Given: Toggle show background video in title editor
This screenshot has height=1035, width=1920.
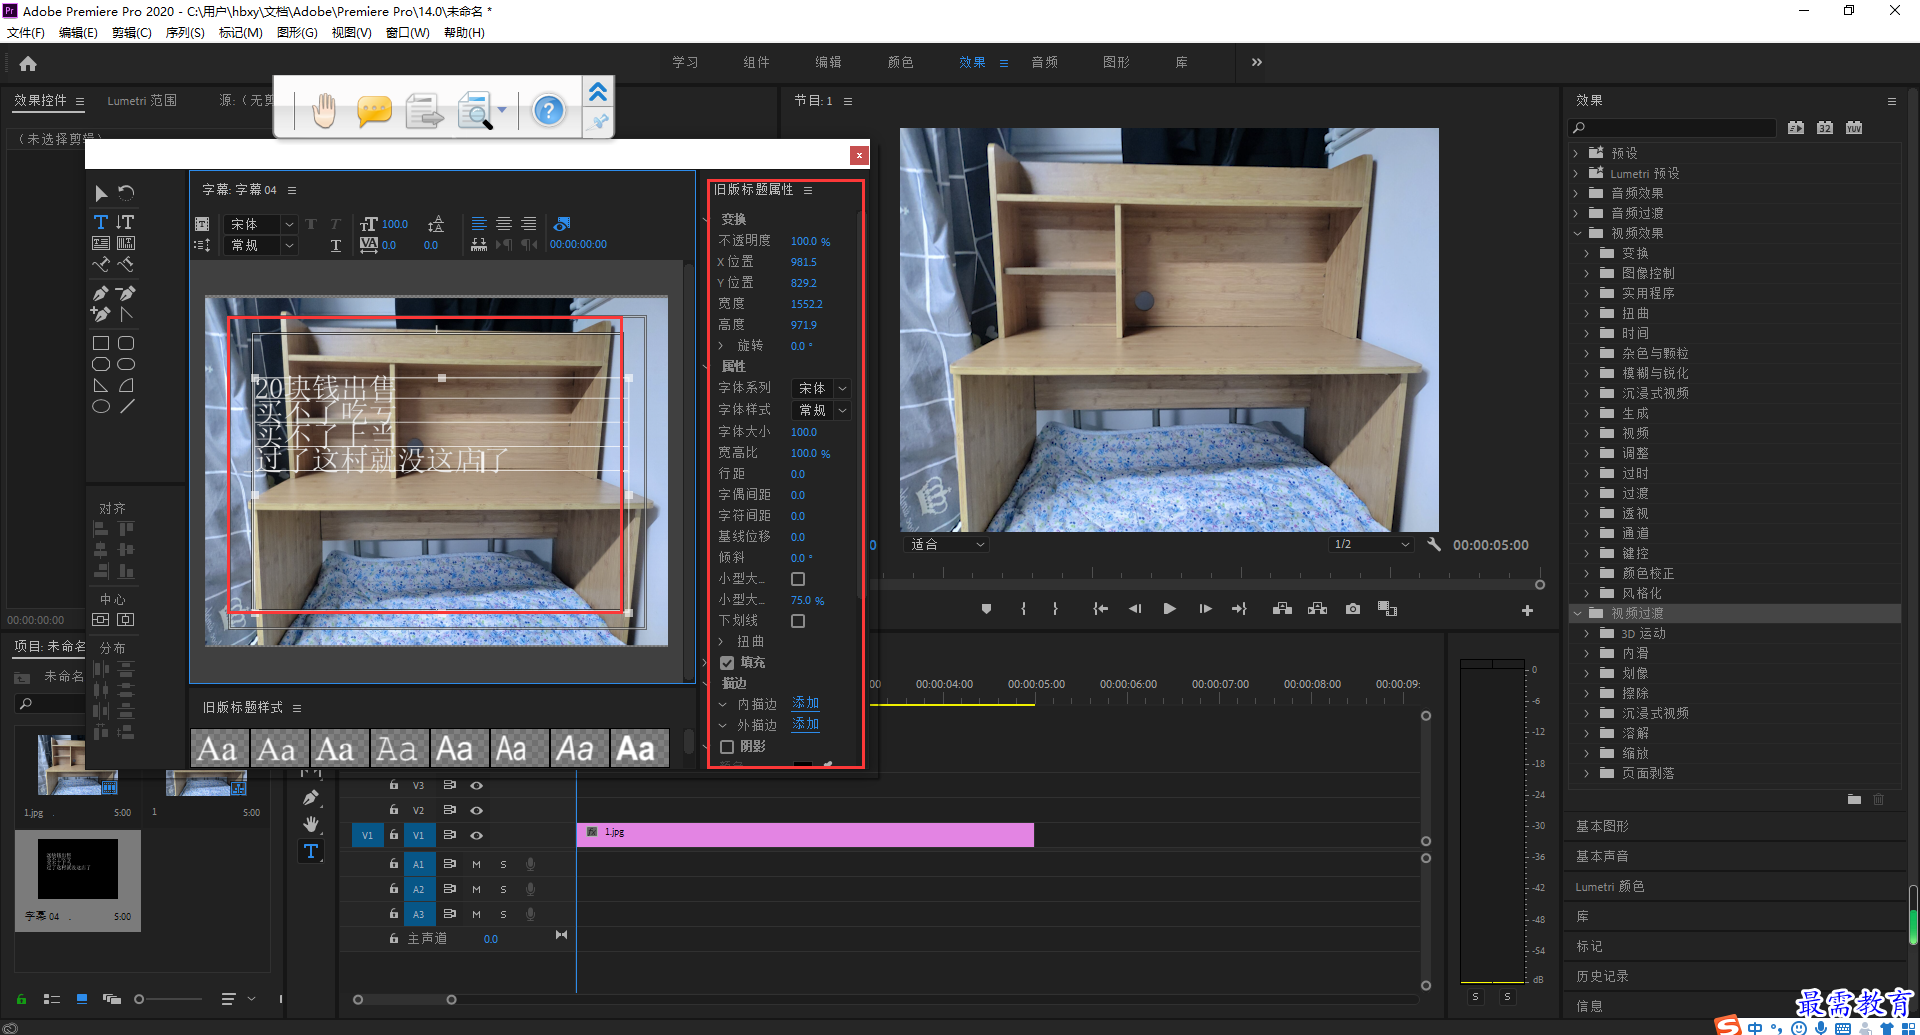Looking at the screenshot, I should tap(562, 224).
